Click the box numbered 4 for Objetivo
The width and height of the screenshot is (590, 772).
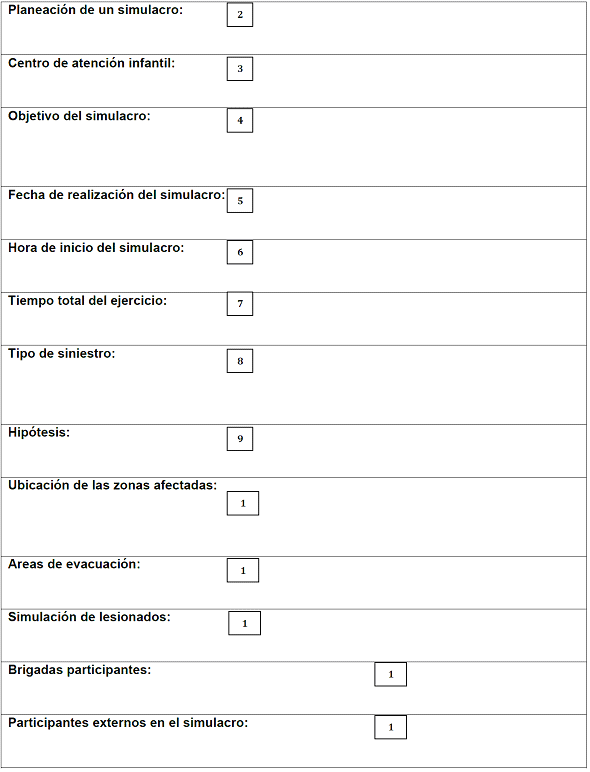point(240,121)
